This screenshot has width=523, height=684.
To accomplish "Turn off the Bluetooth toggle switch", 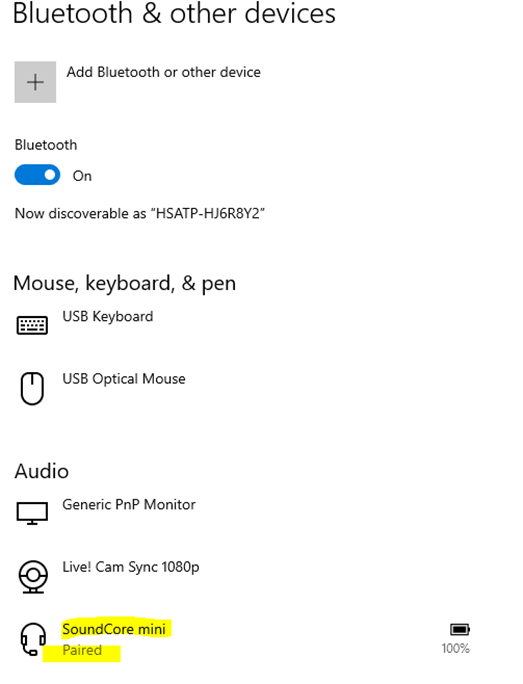I will (37, 175).
